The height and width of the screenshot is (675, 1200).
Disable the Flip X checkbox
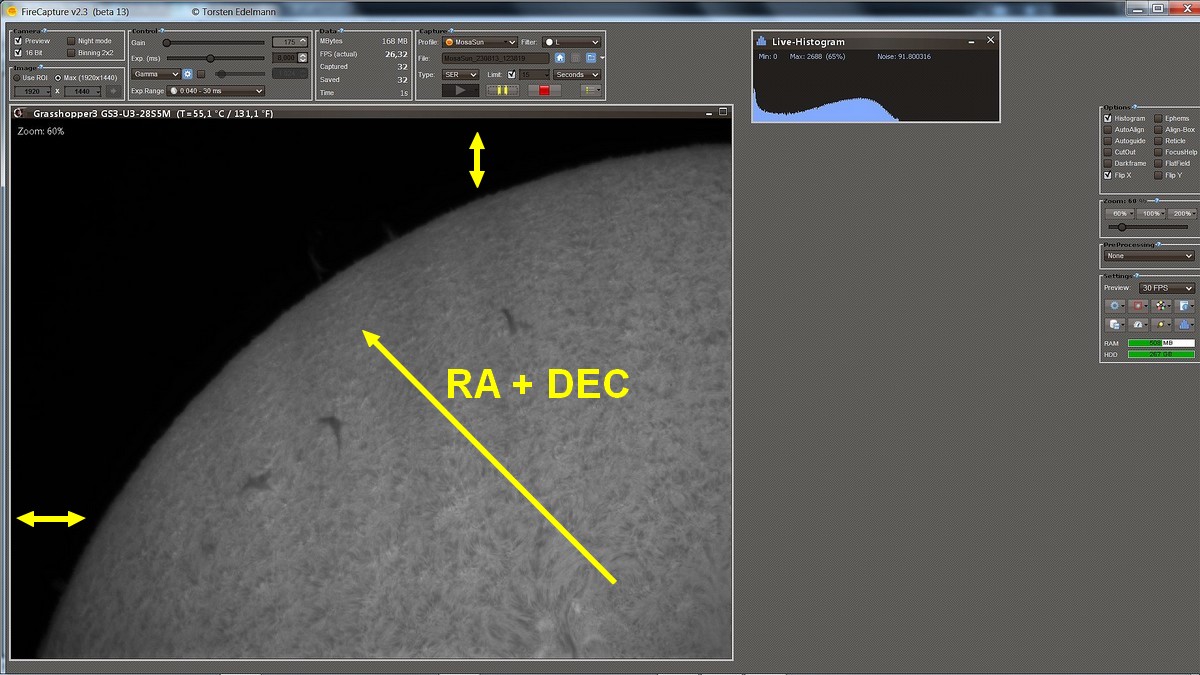point(1108,175)
